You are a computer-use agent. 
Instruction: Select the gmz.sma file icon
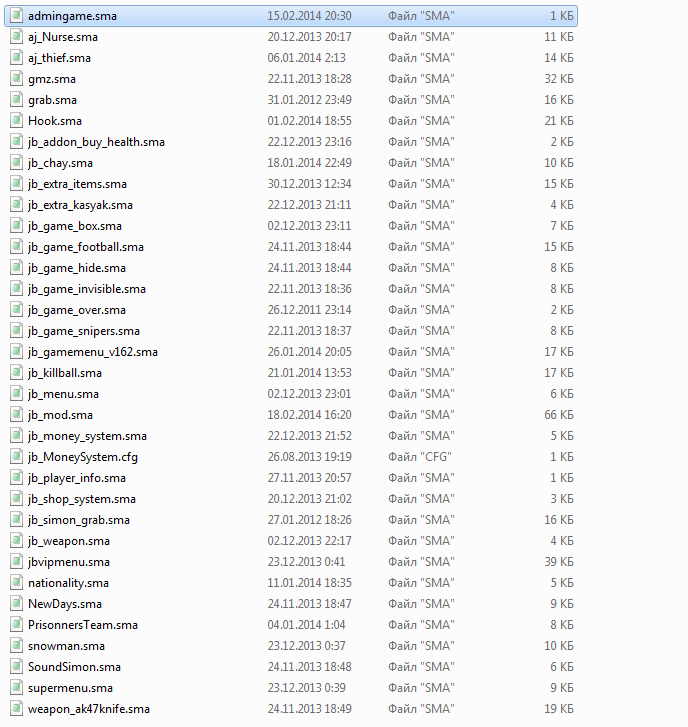tap(16, 79)
